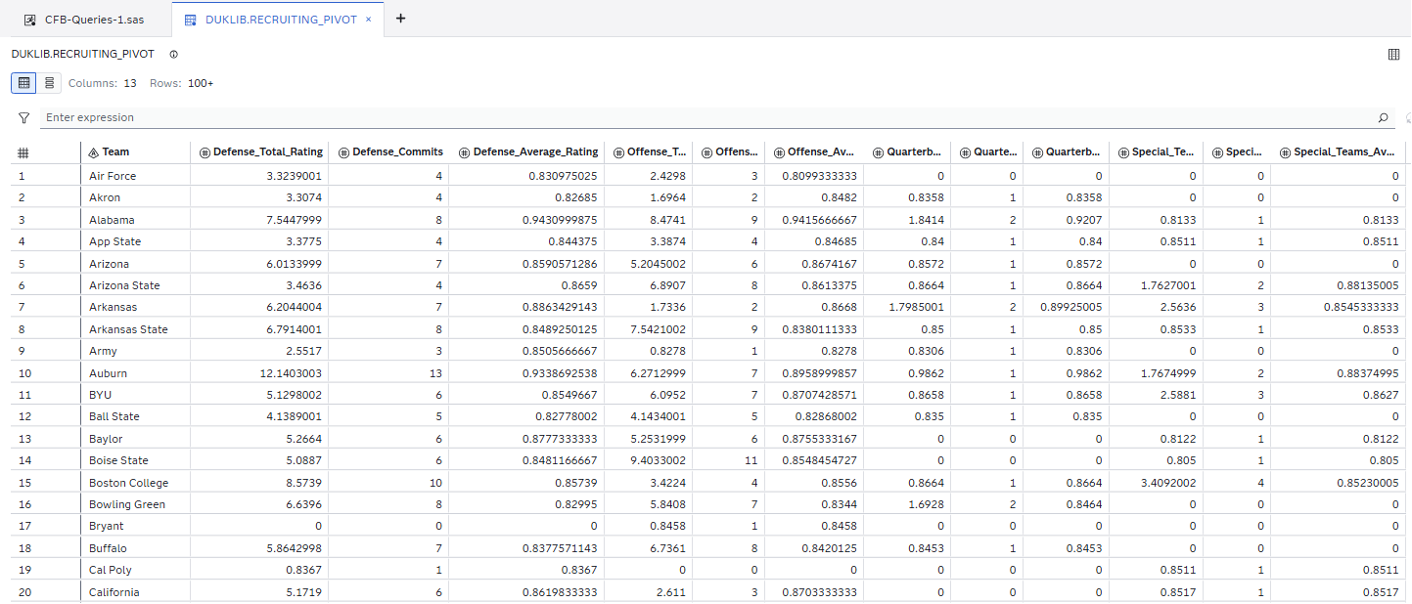The image size is (1412, 604).
Task: Click into the Enter expression filter field
Action: coord(700,118)
